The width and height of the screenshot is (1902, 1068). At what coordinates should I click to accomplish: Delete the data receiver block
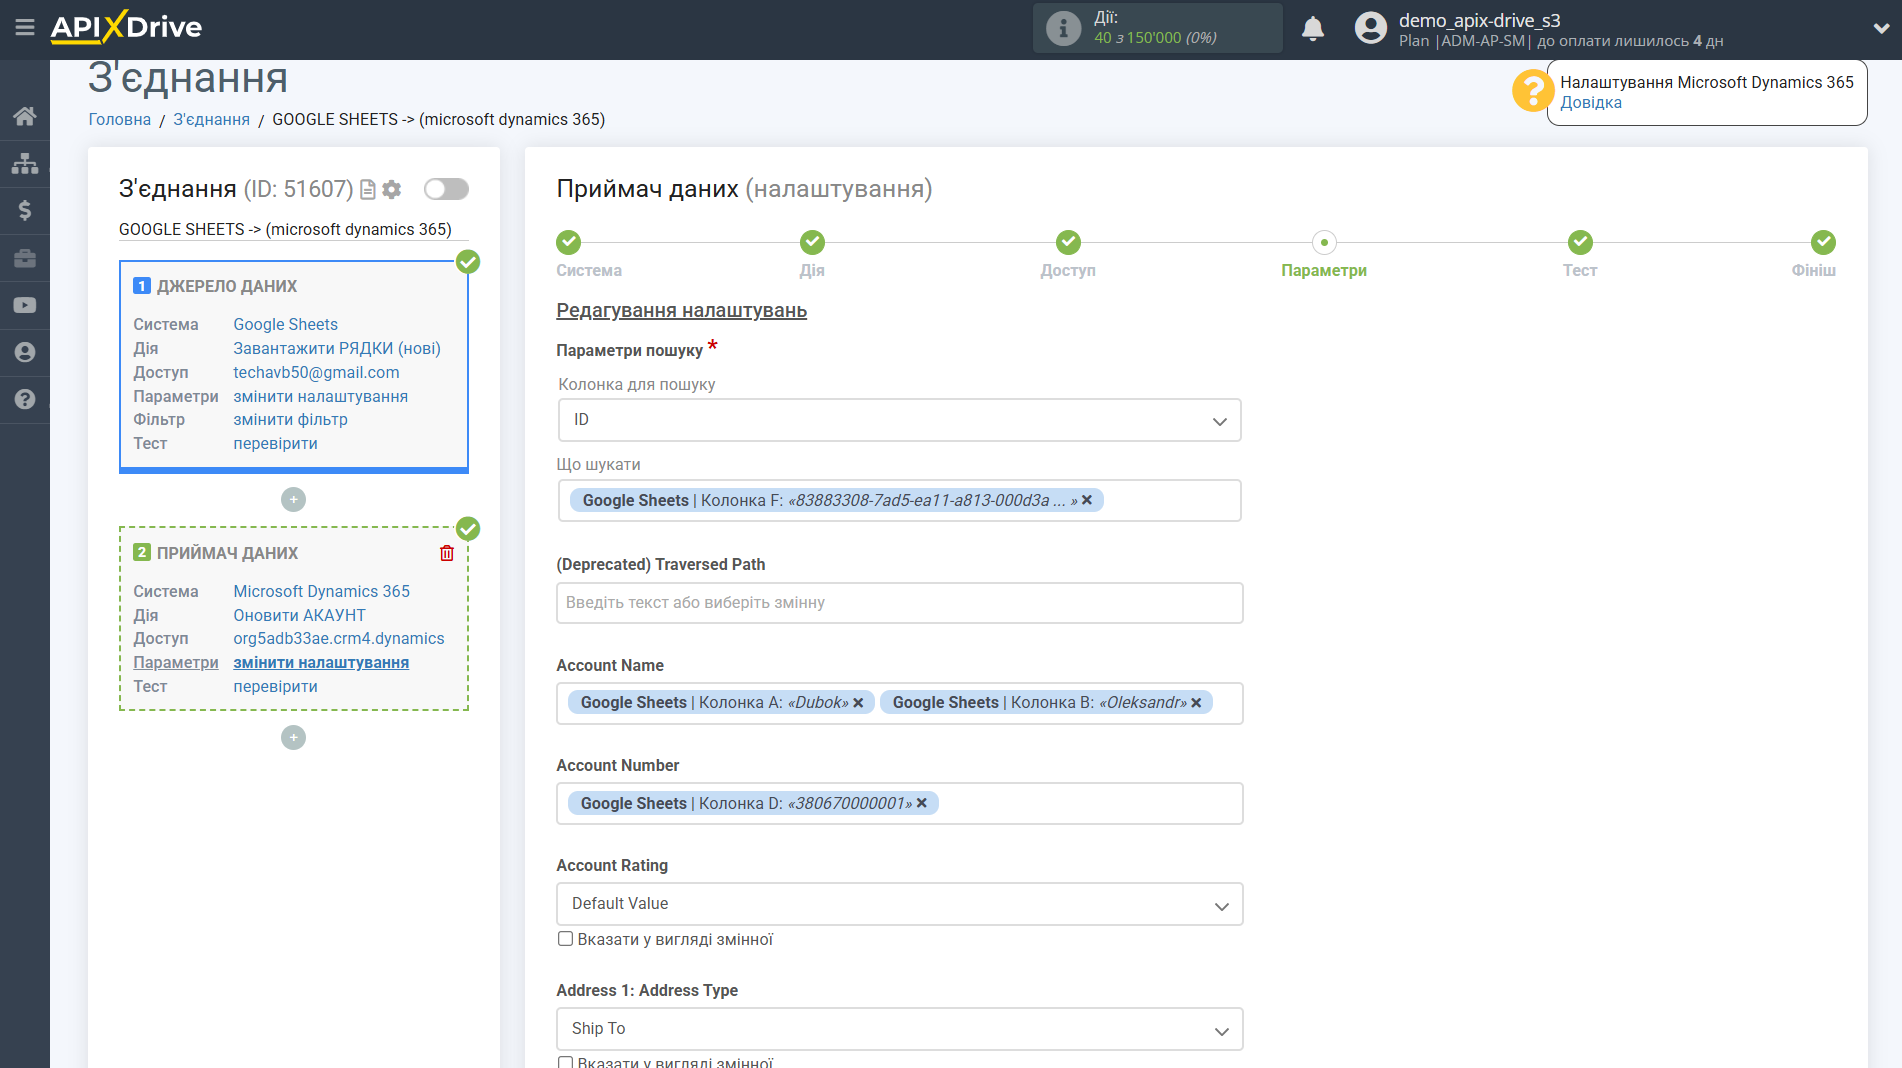[447, 553]
